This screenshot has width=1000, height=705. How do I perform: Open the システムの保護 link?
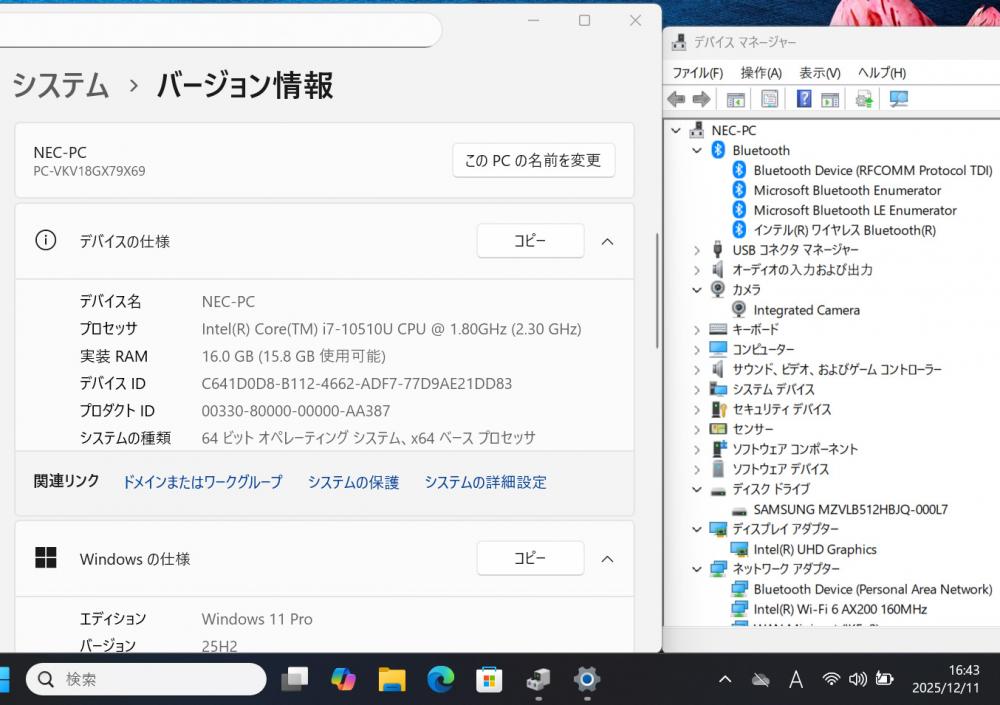pyautogui.click(x=353, y=482)
